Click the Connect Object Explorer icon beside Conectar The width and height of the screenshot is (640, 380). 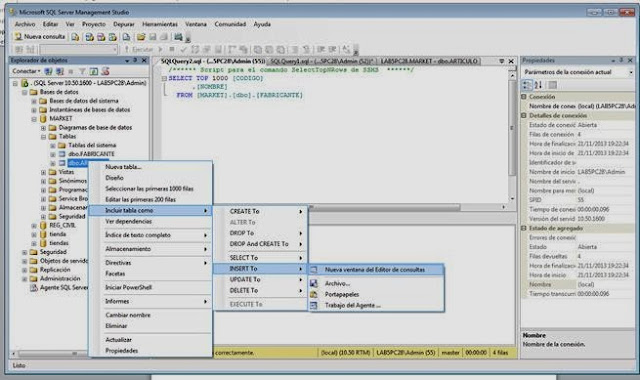(x=48, y=71)
